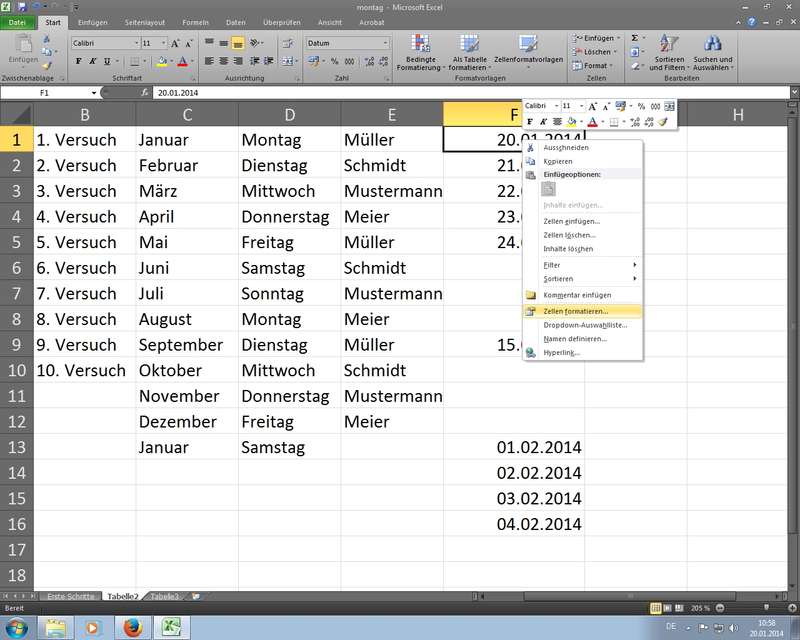Viewport: 800px width, 640px height.
Task: Expand the Sortieren submenu in the context menu
Action: (x=582, y=279)
